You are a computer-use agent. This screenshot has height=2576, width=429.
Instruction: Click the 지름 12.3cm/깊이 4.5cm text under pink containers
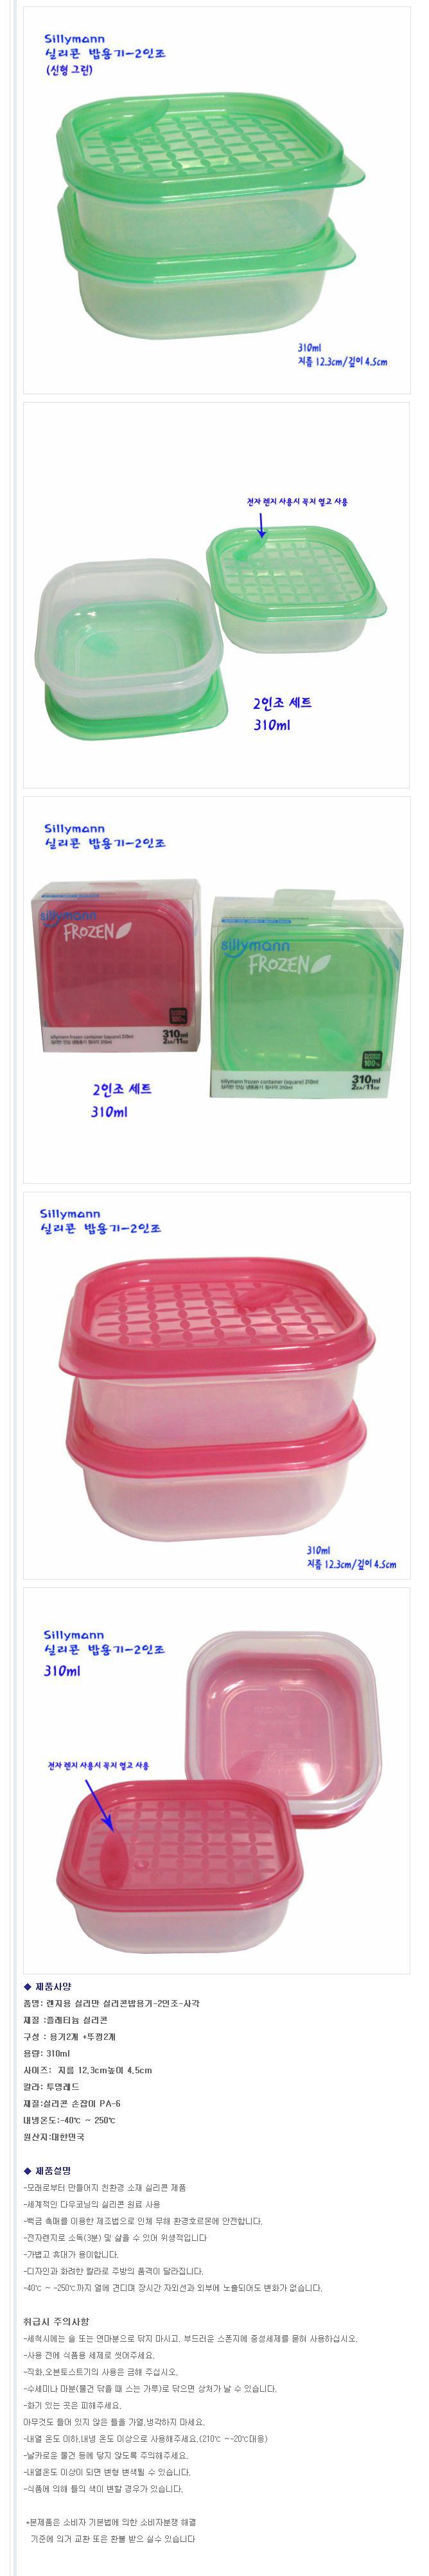click(351, 1565)
